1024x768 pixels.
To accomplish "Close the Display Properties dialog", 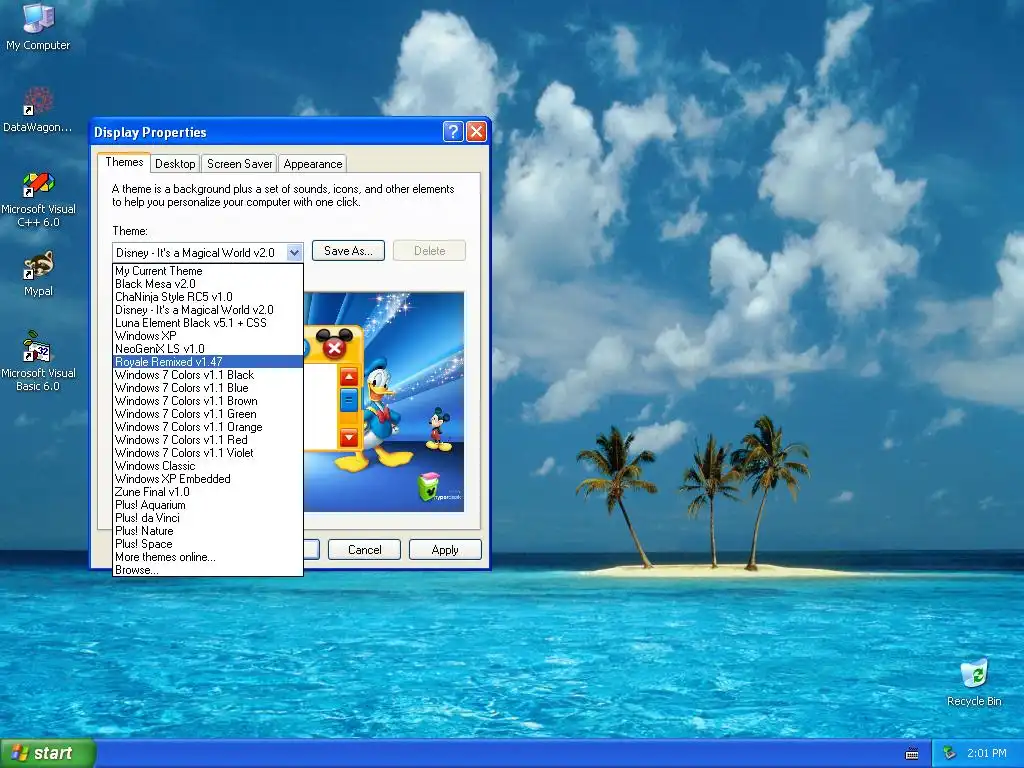I will click(x=476, y=132).
